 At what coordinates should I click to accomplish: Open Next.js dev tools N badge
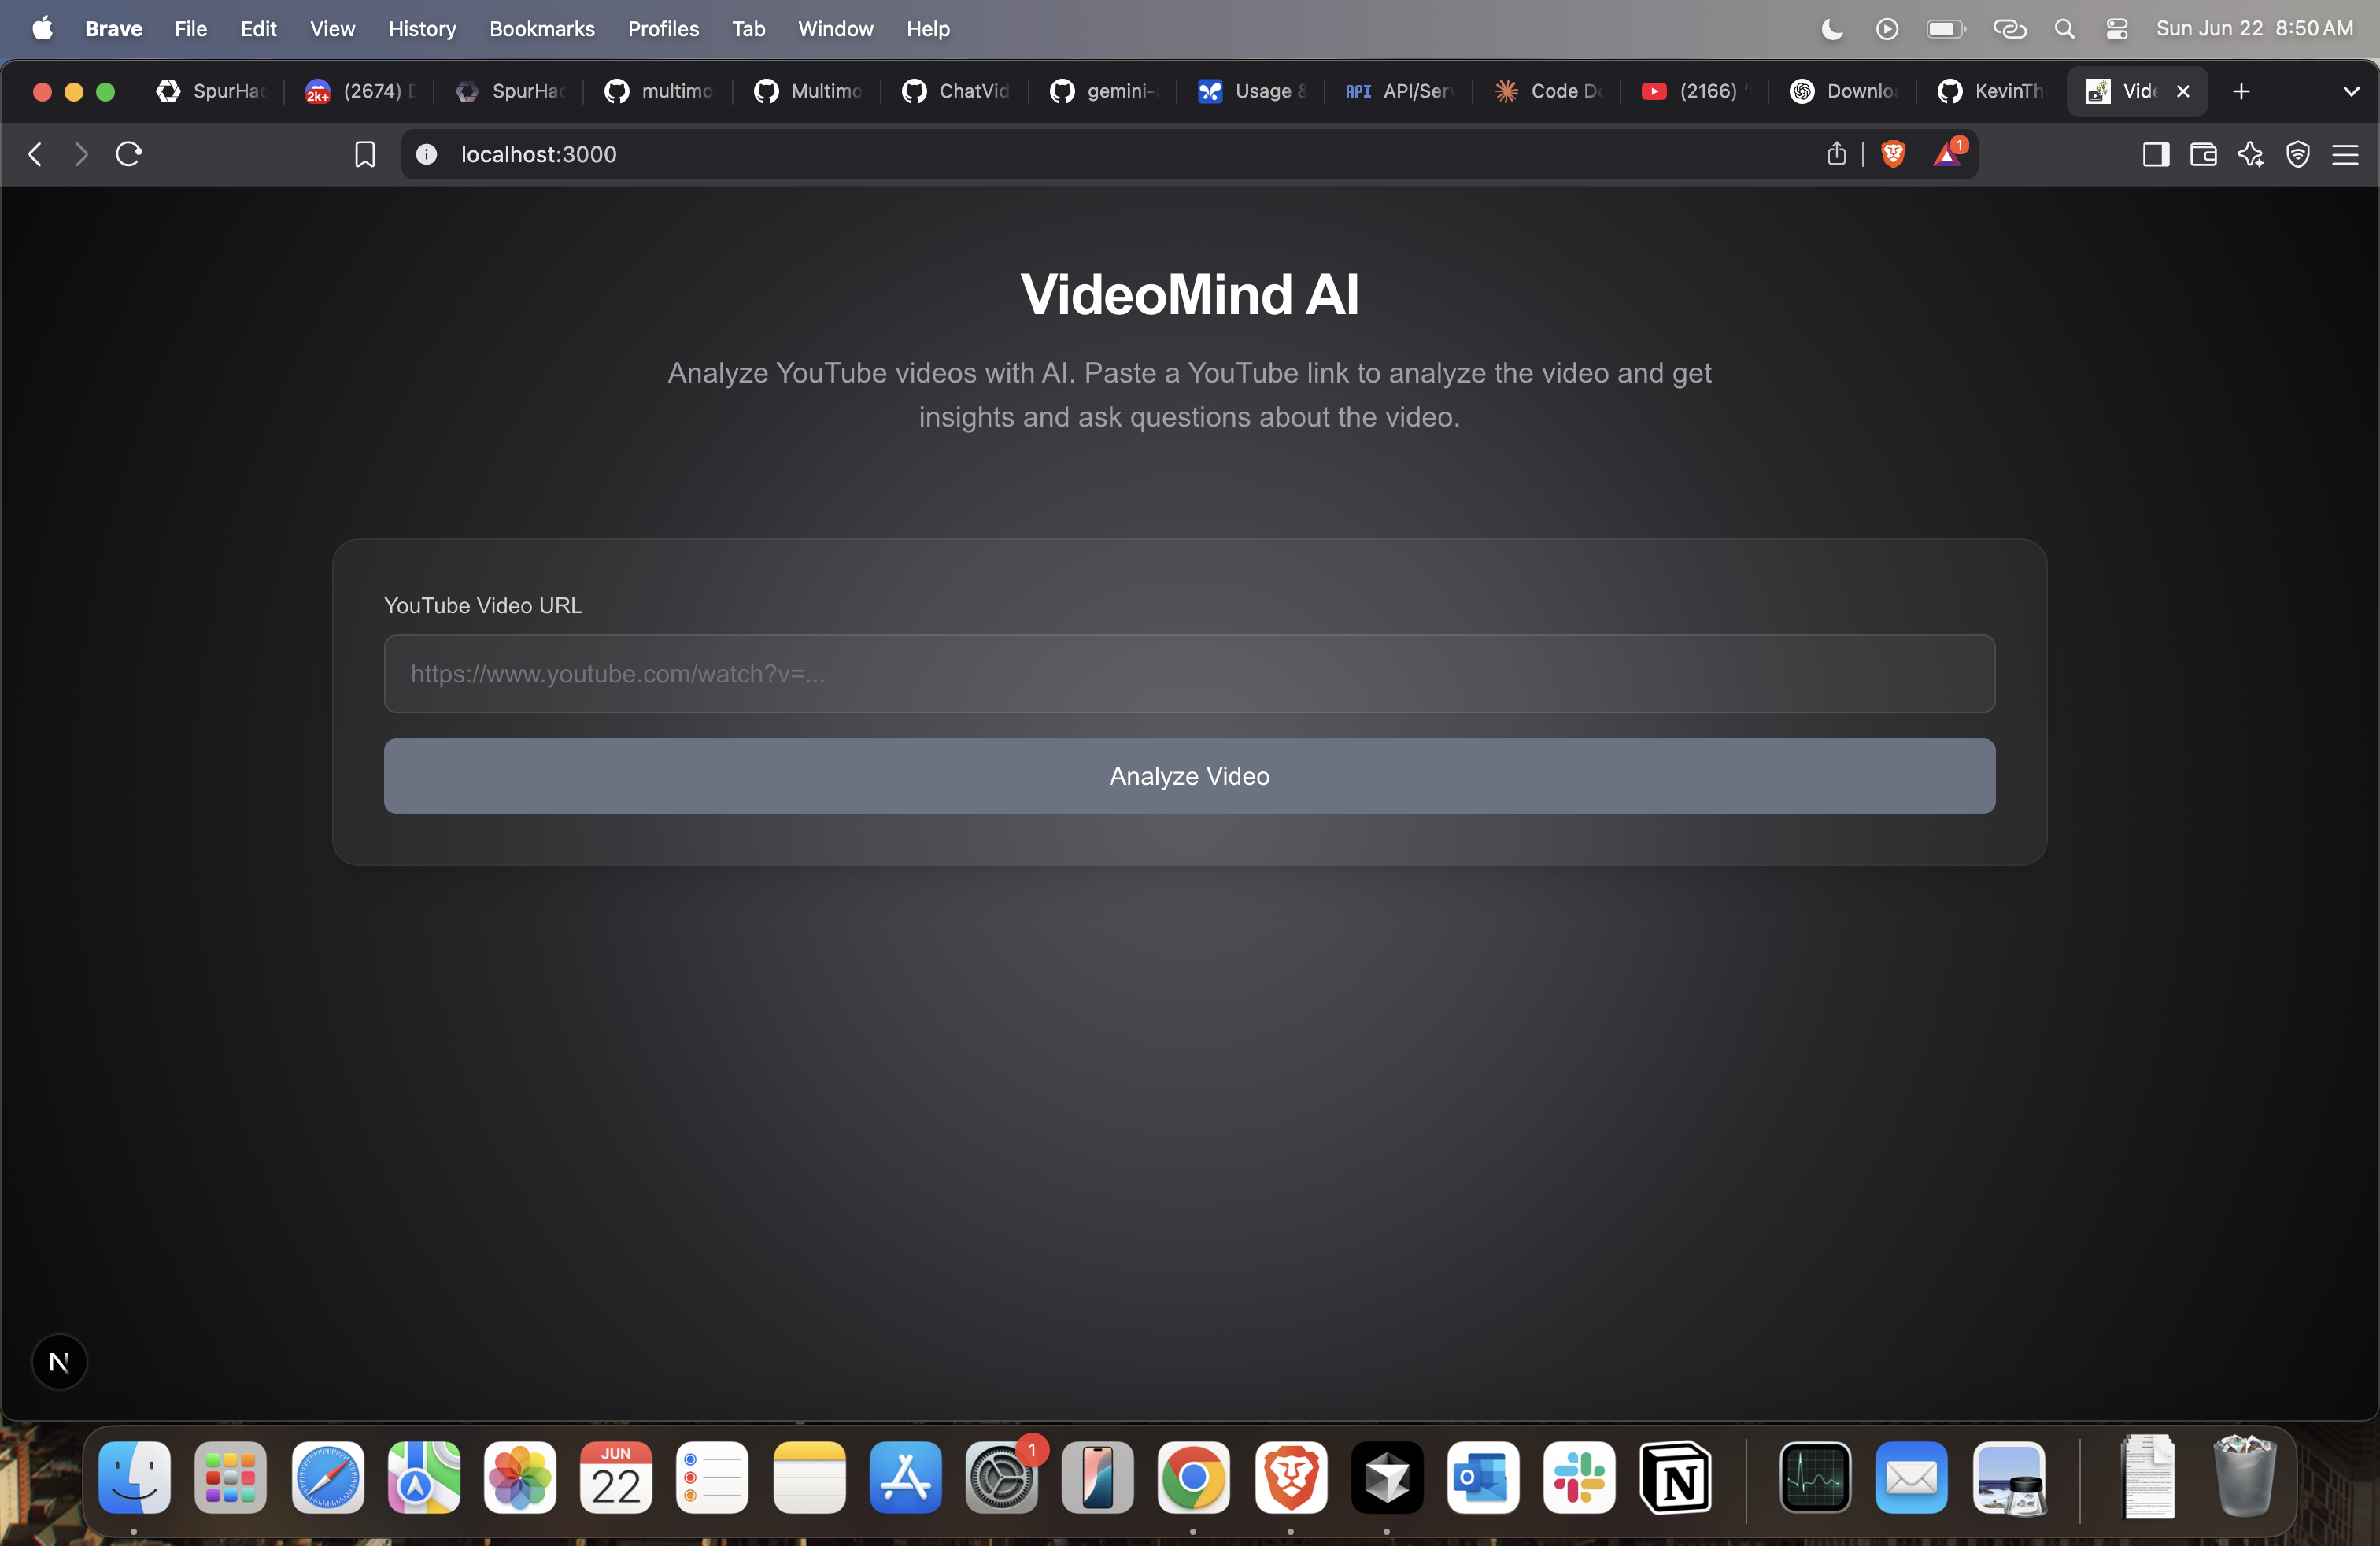[59, 1362]
